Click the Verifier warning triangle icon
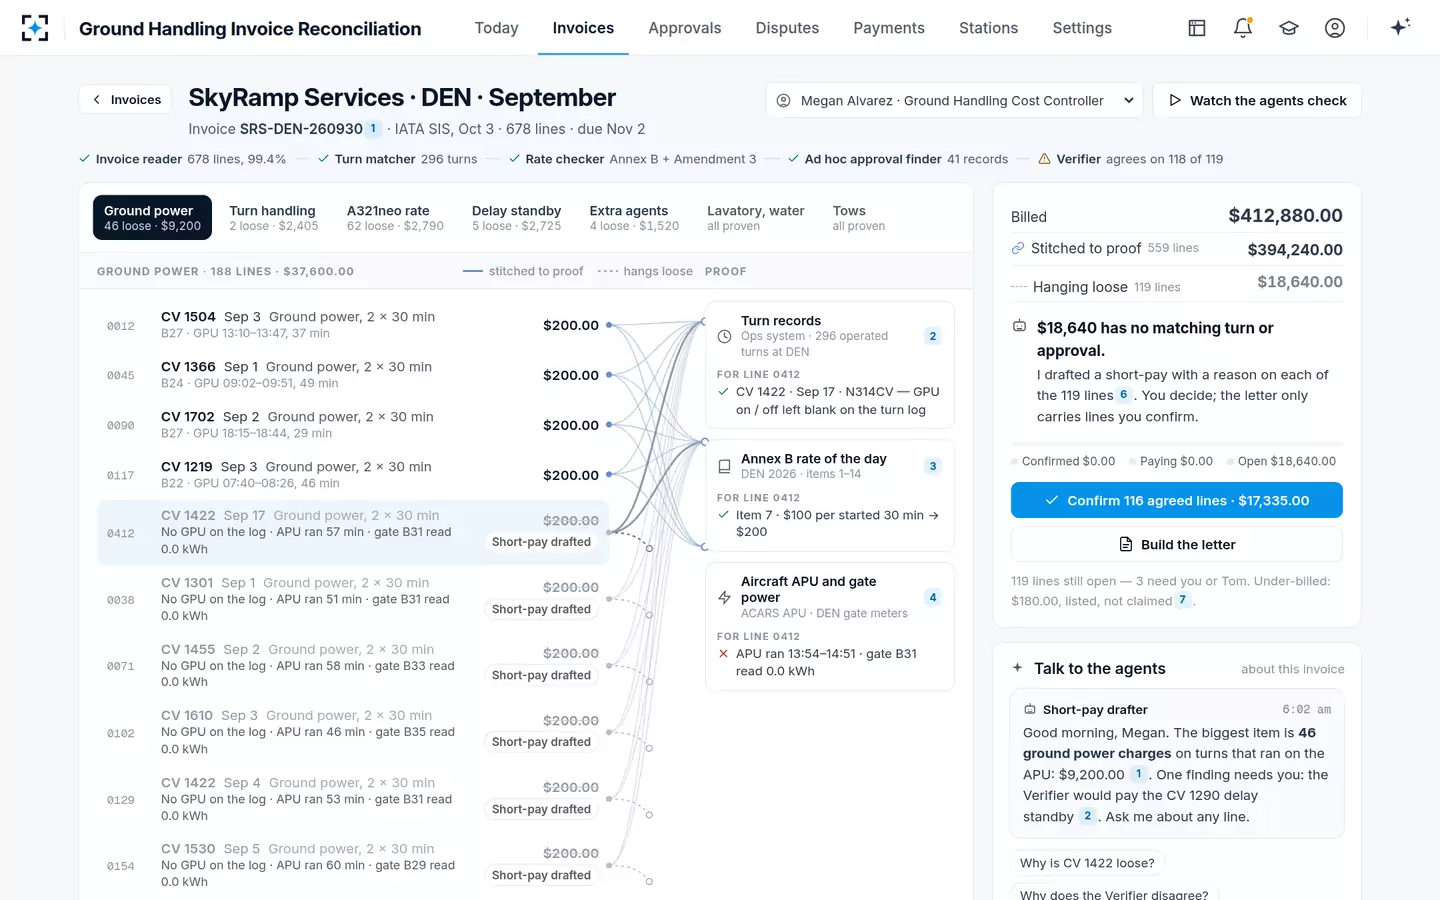The height and width of the screenshot is (900, 1440). [1044, 159]
